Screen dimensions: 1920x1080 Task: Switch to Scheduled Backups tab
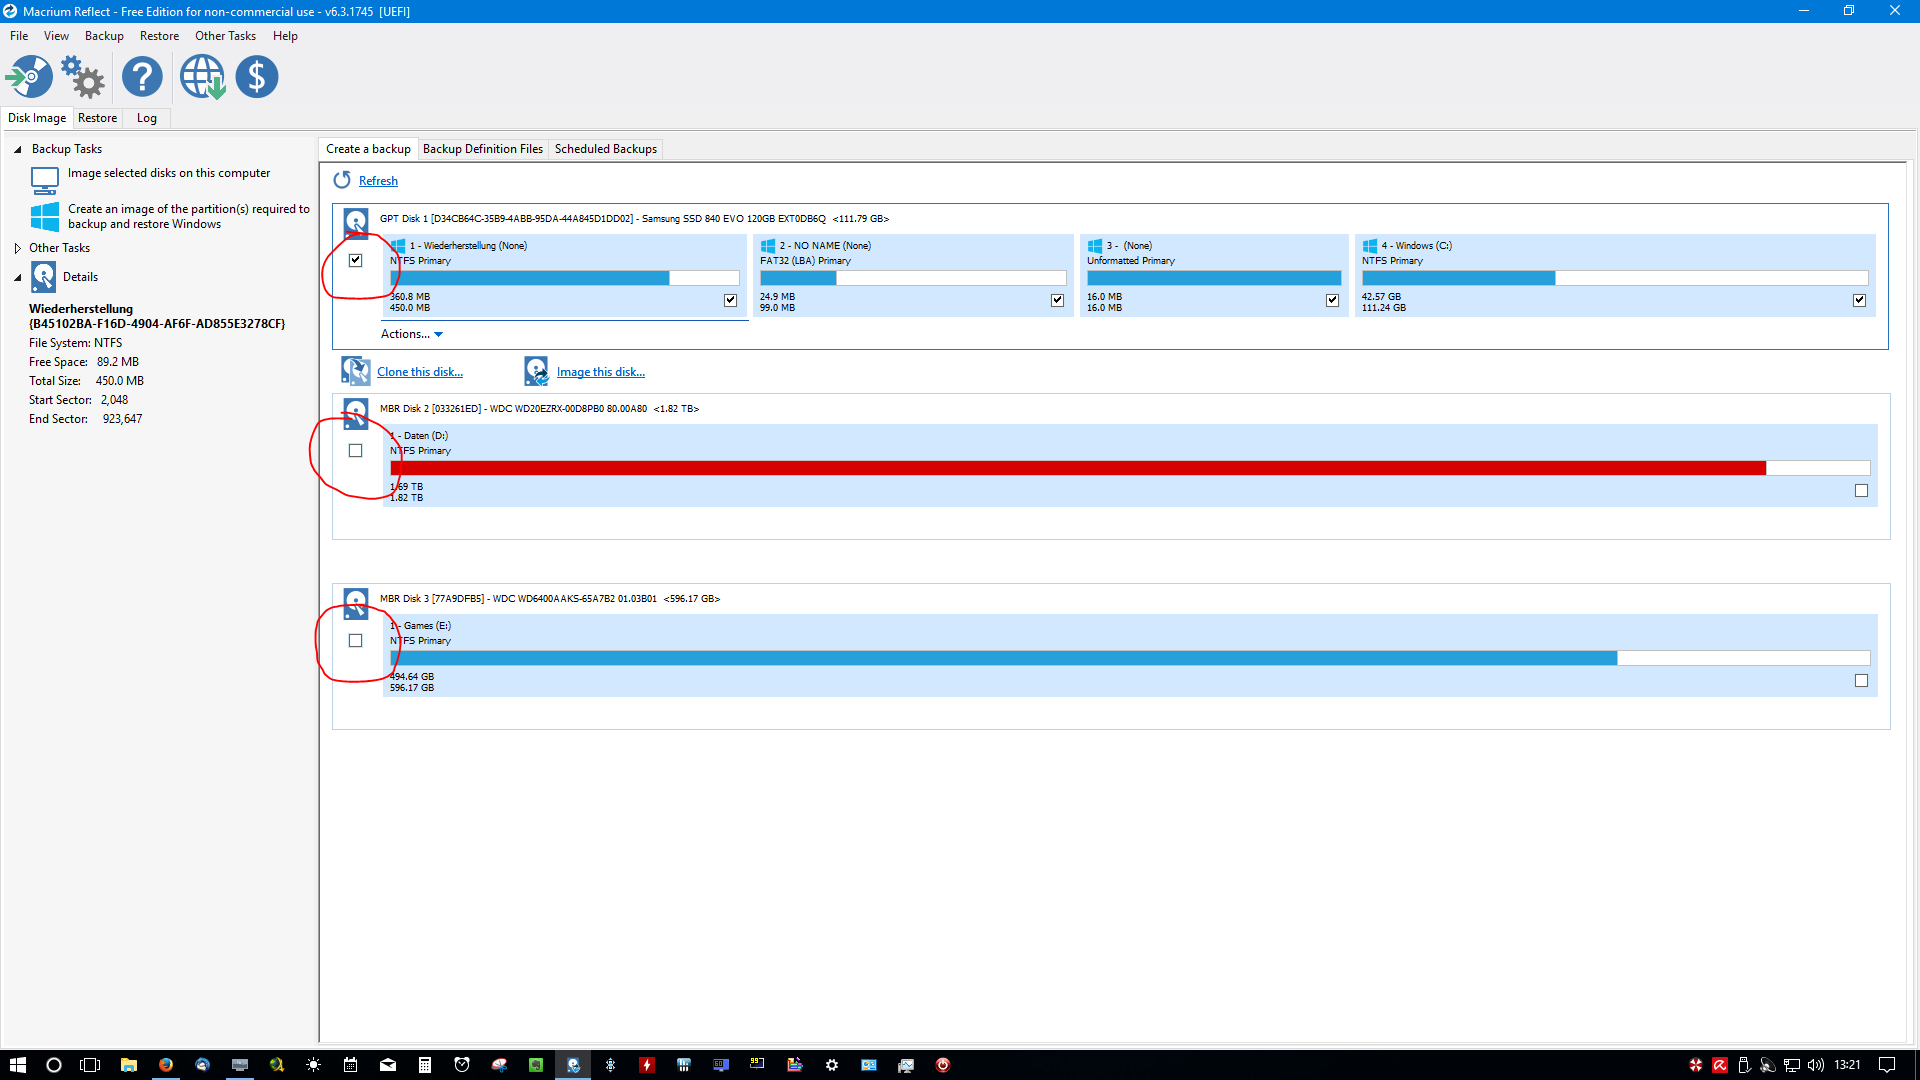[605, 149]
